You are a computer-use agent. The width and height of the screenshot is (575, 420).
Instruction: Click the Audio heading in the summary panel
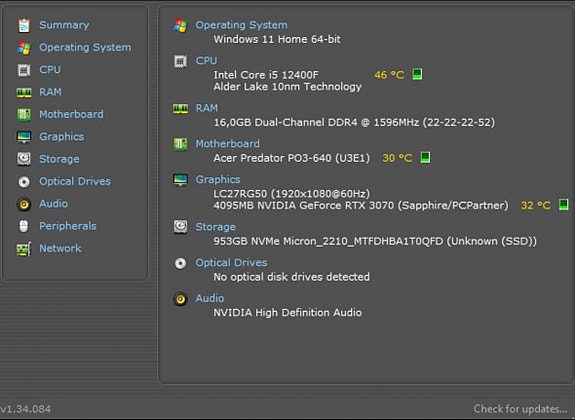(x=210, y=298)
